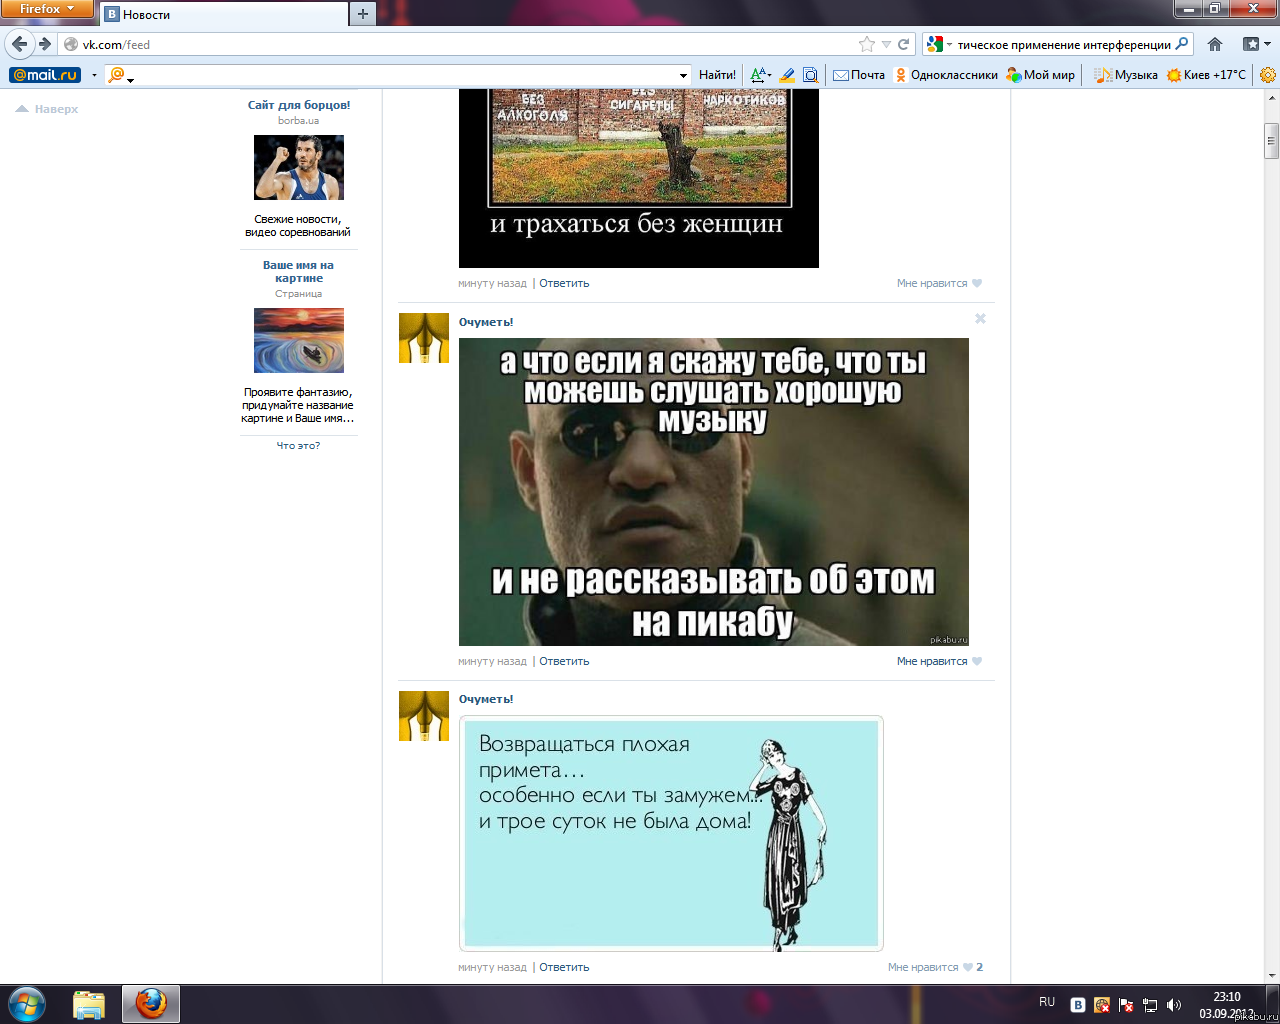The image size is (1280, 1024).
Task: Select the Новости browser tab
Action: (x=224, y=14)
